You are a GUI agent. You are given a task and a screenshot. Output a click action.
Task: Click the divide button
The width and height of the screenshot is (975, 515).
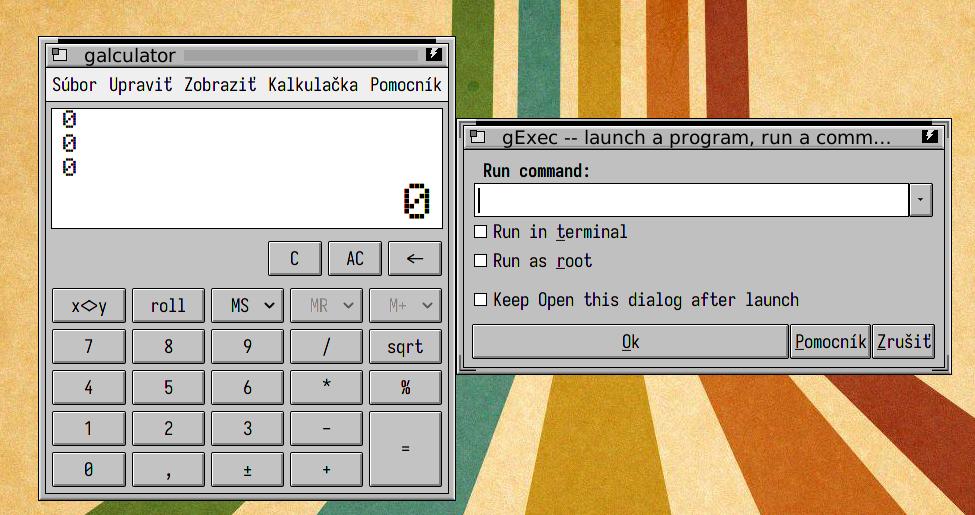tap(326, 346)
